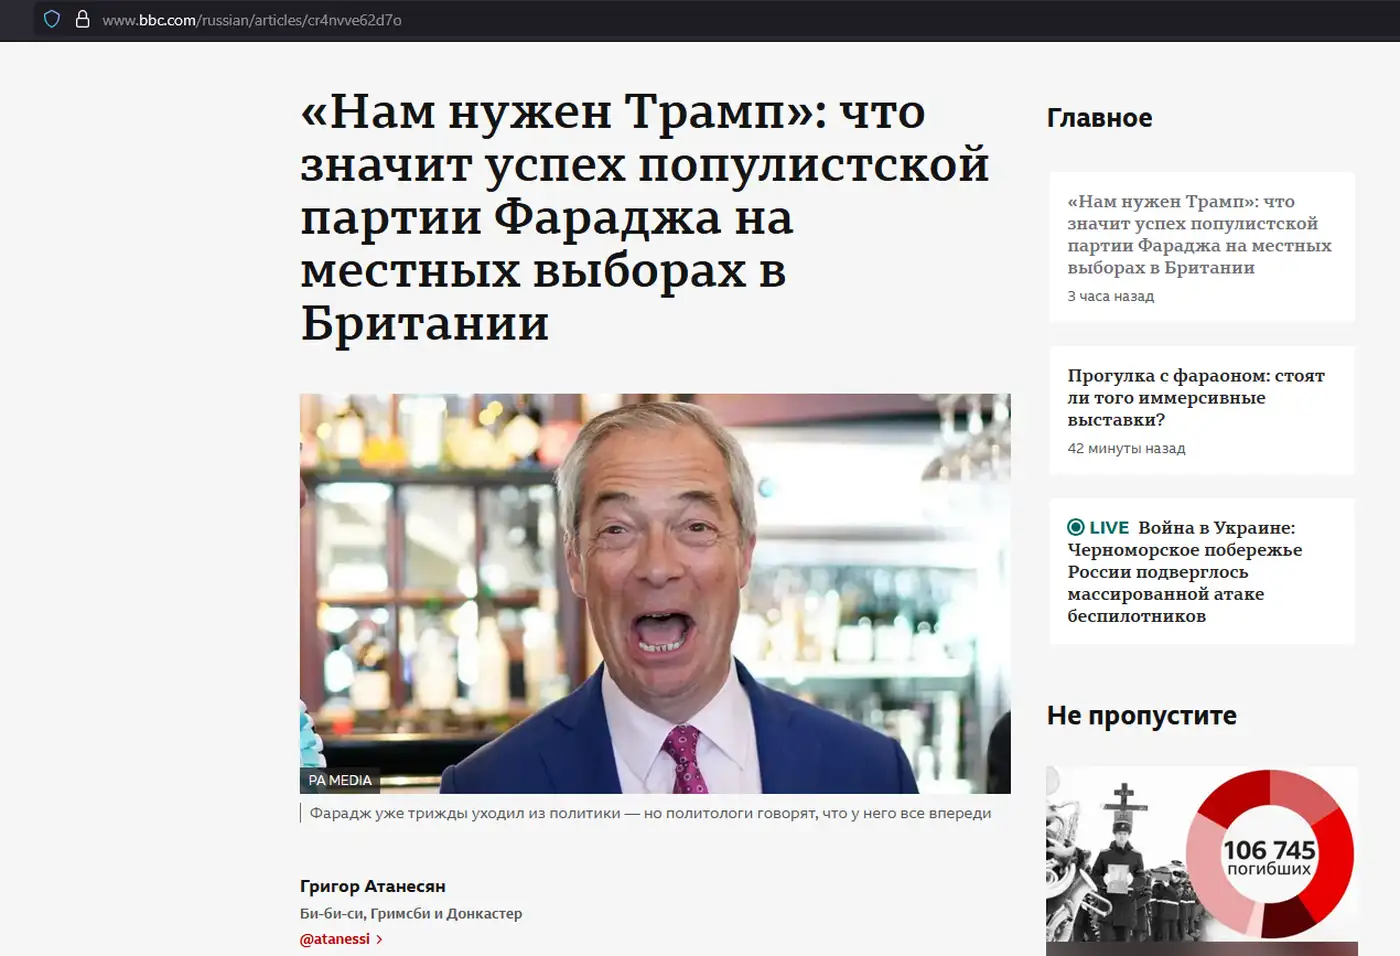The image size is (1400, 956).
Task: Click the 42 минуты назад timestamp
Action: point(1126,448)
